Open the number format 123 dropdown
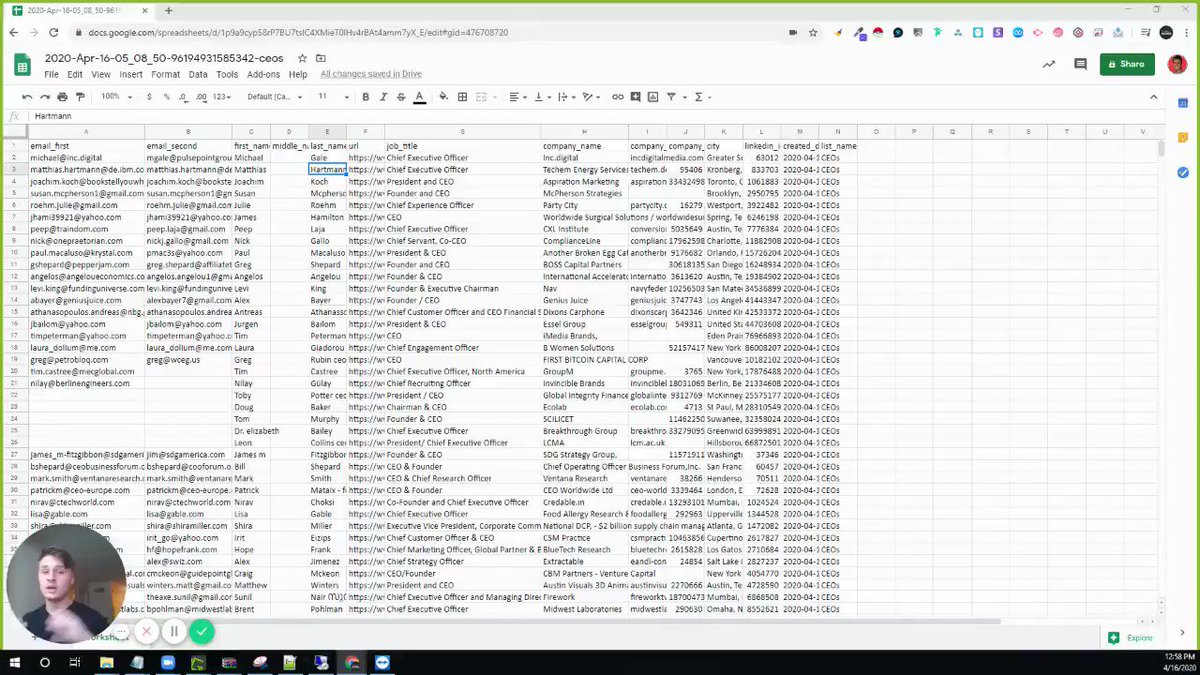This screenshot has height=675, width=1200. (223, 97)
